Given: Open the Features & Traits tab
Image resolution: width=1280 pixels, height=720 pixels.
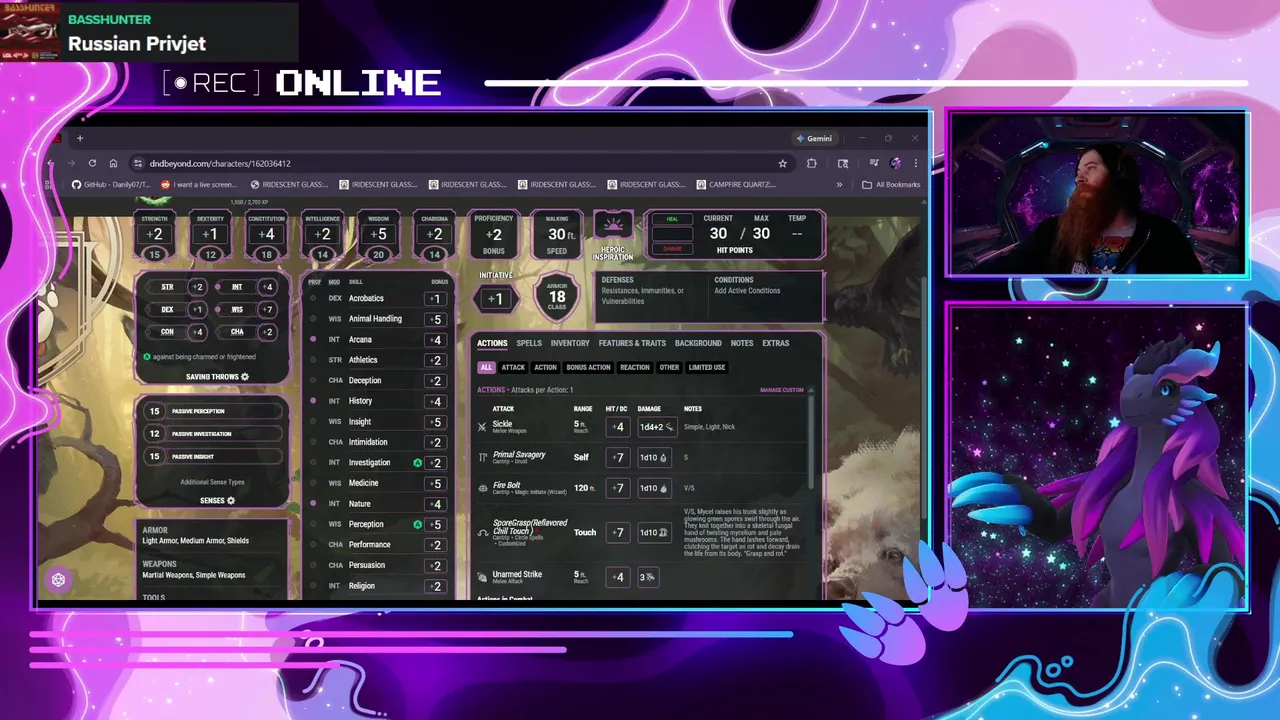Looking at the screenshot, I should tap(632, 343).
